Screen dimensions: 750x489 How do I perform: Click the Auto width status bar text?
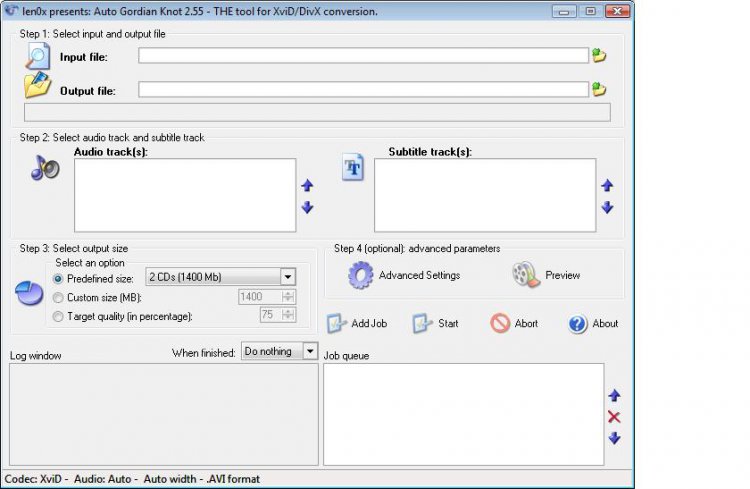coord(170,479)
